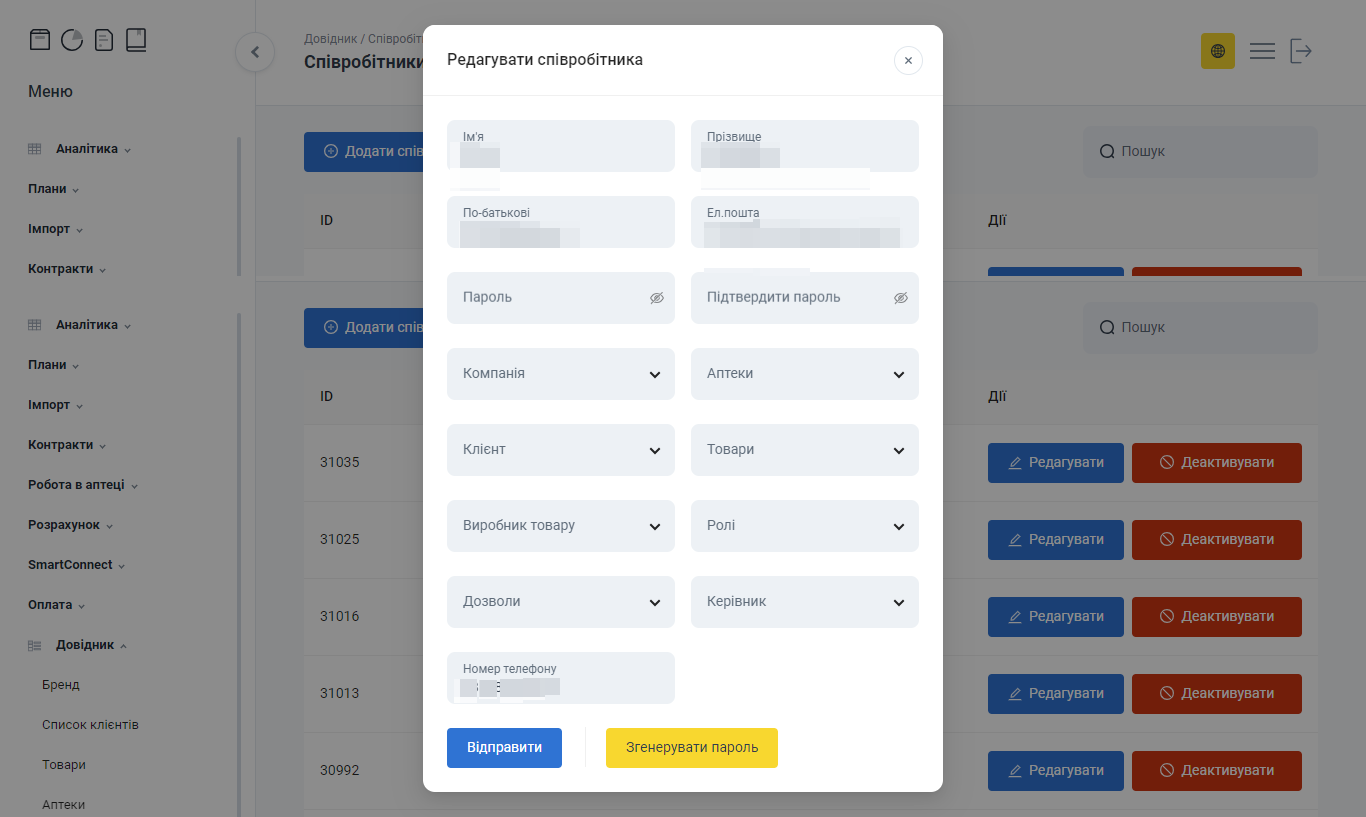Click the archive box icon top left

(x=40, y=39)
